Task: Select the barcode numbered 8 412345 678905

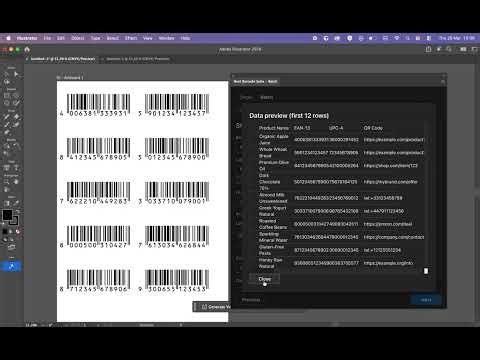Action: click(95, 149)
